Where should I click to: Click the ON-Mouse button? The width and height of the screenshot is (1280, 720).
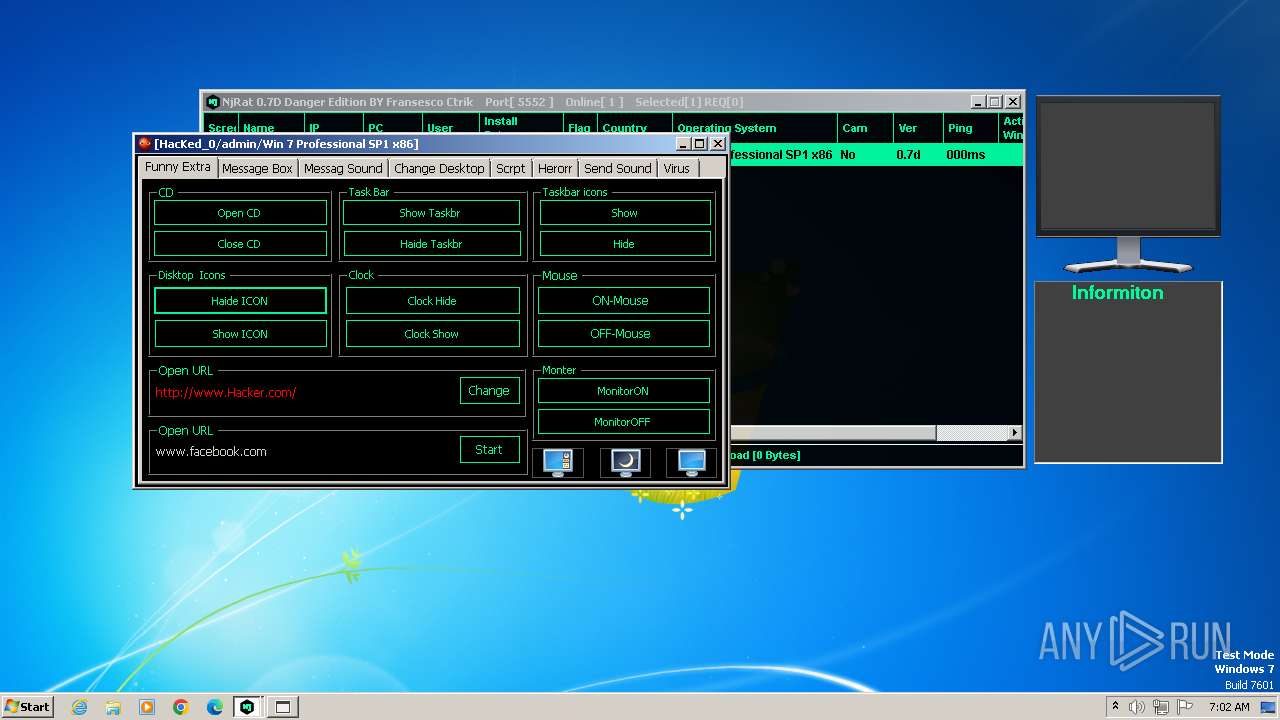[x=624, y=301]
